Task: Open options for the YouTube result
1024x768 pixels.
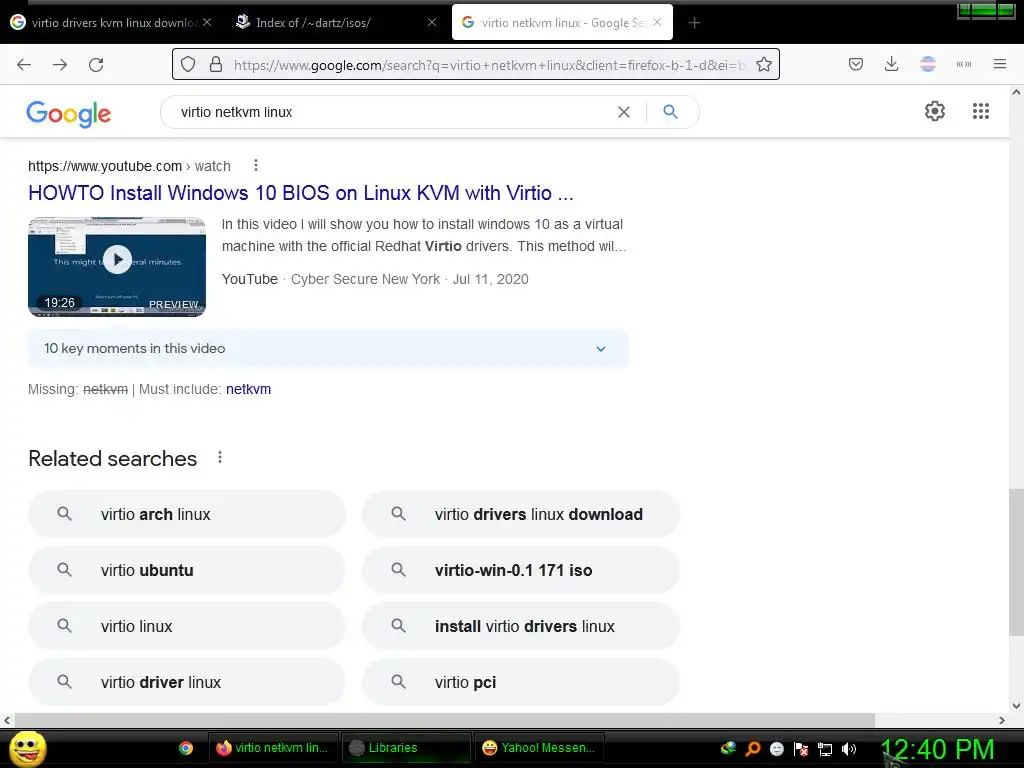Action: [x=255, y=166]
